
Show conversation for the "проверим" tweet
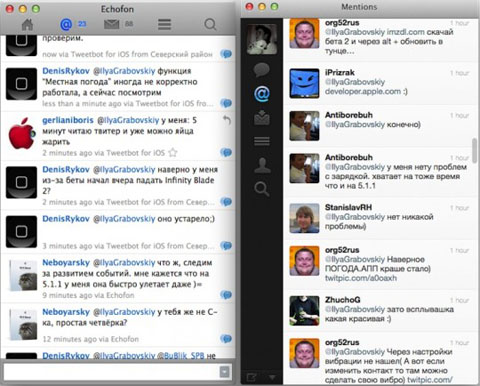226,54
